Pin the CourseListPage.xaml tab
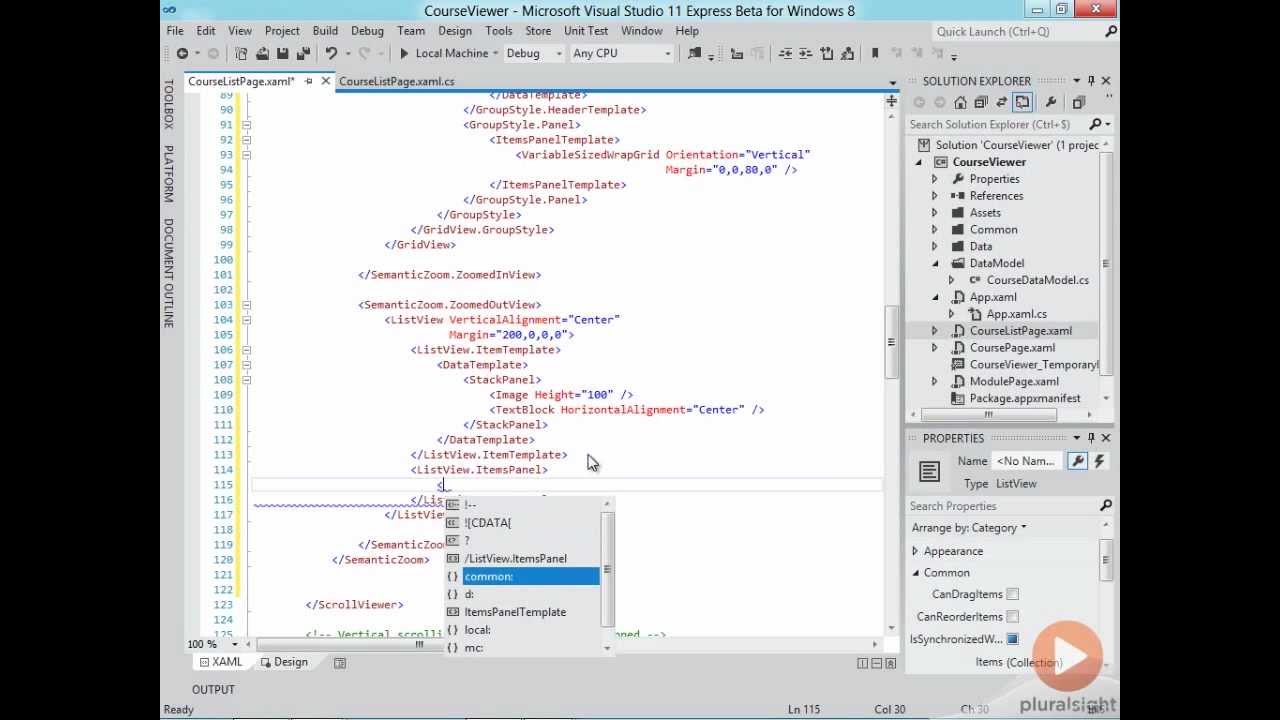This screenshot has height=720, width=1280. coord(308,81)
